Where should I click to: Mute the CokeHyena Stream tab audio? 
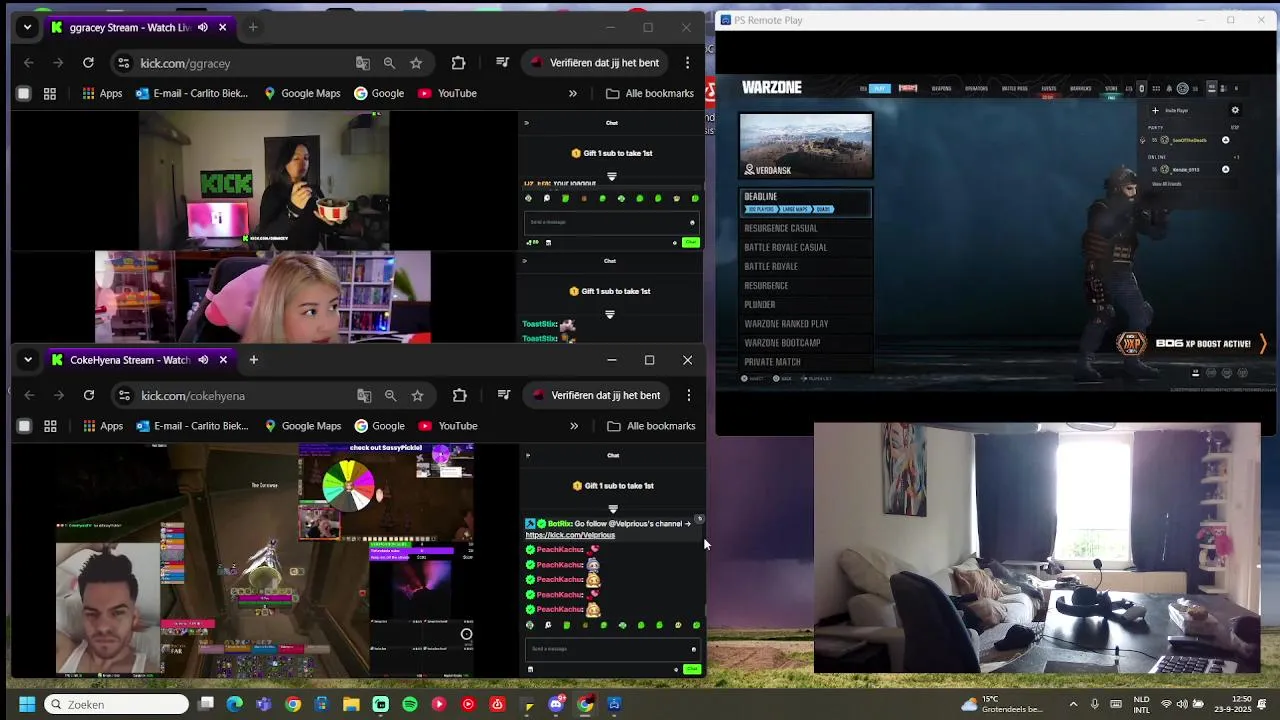click(203, 360)
